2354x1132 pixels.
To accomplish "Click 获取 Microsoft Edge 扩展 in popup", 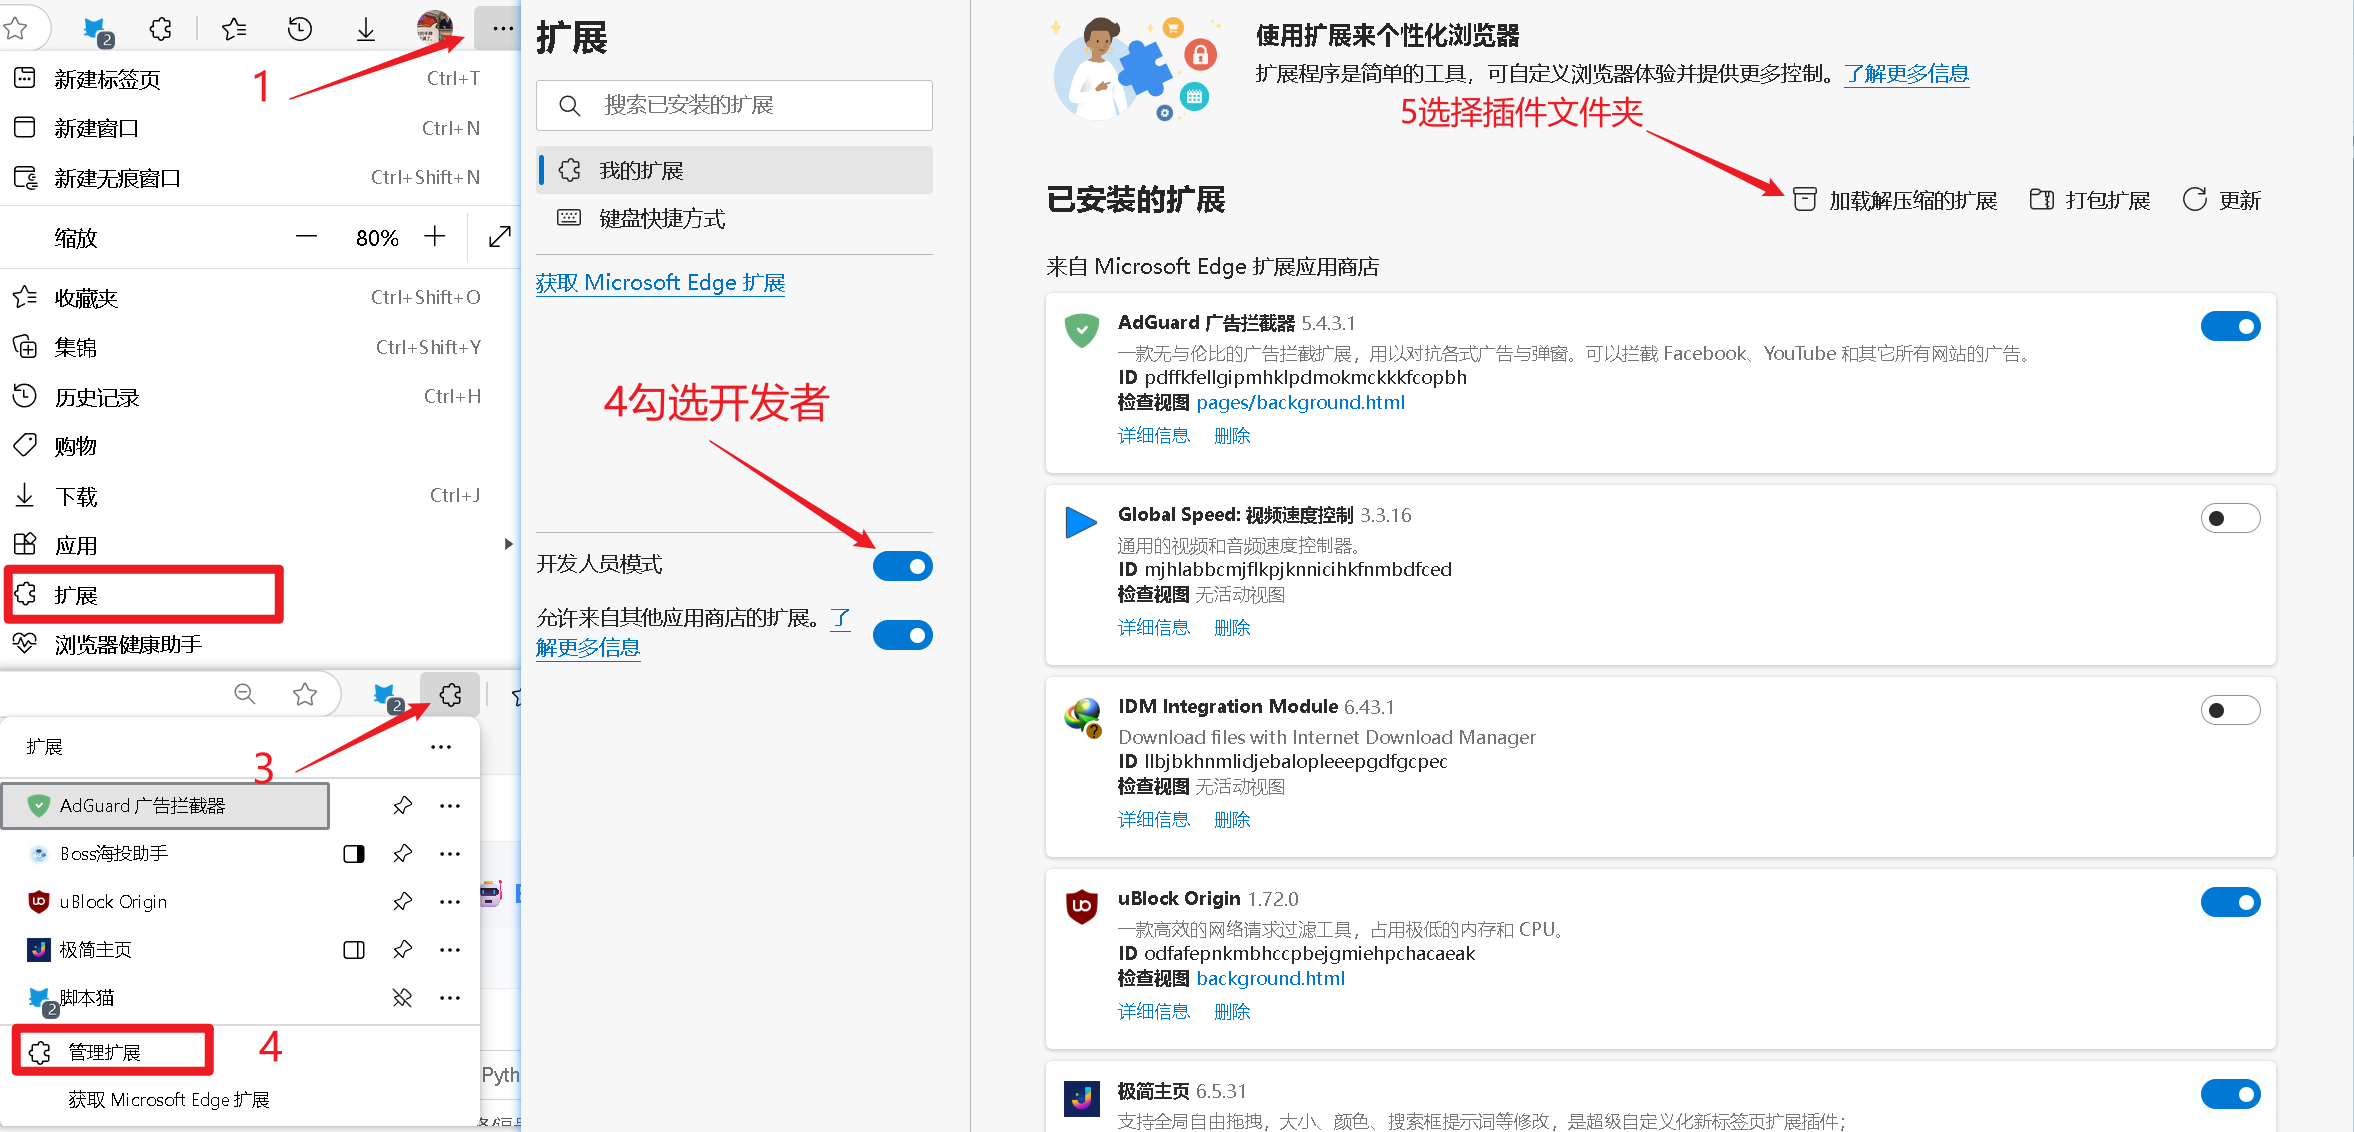I will pos(169,1099).
